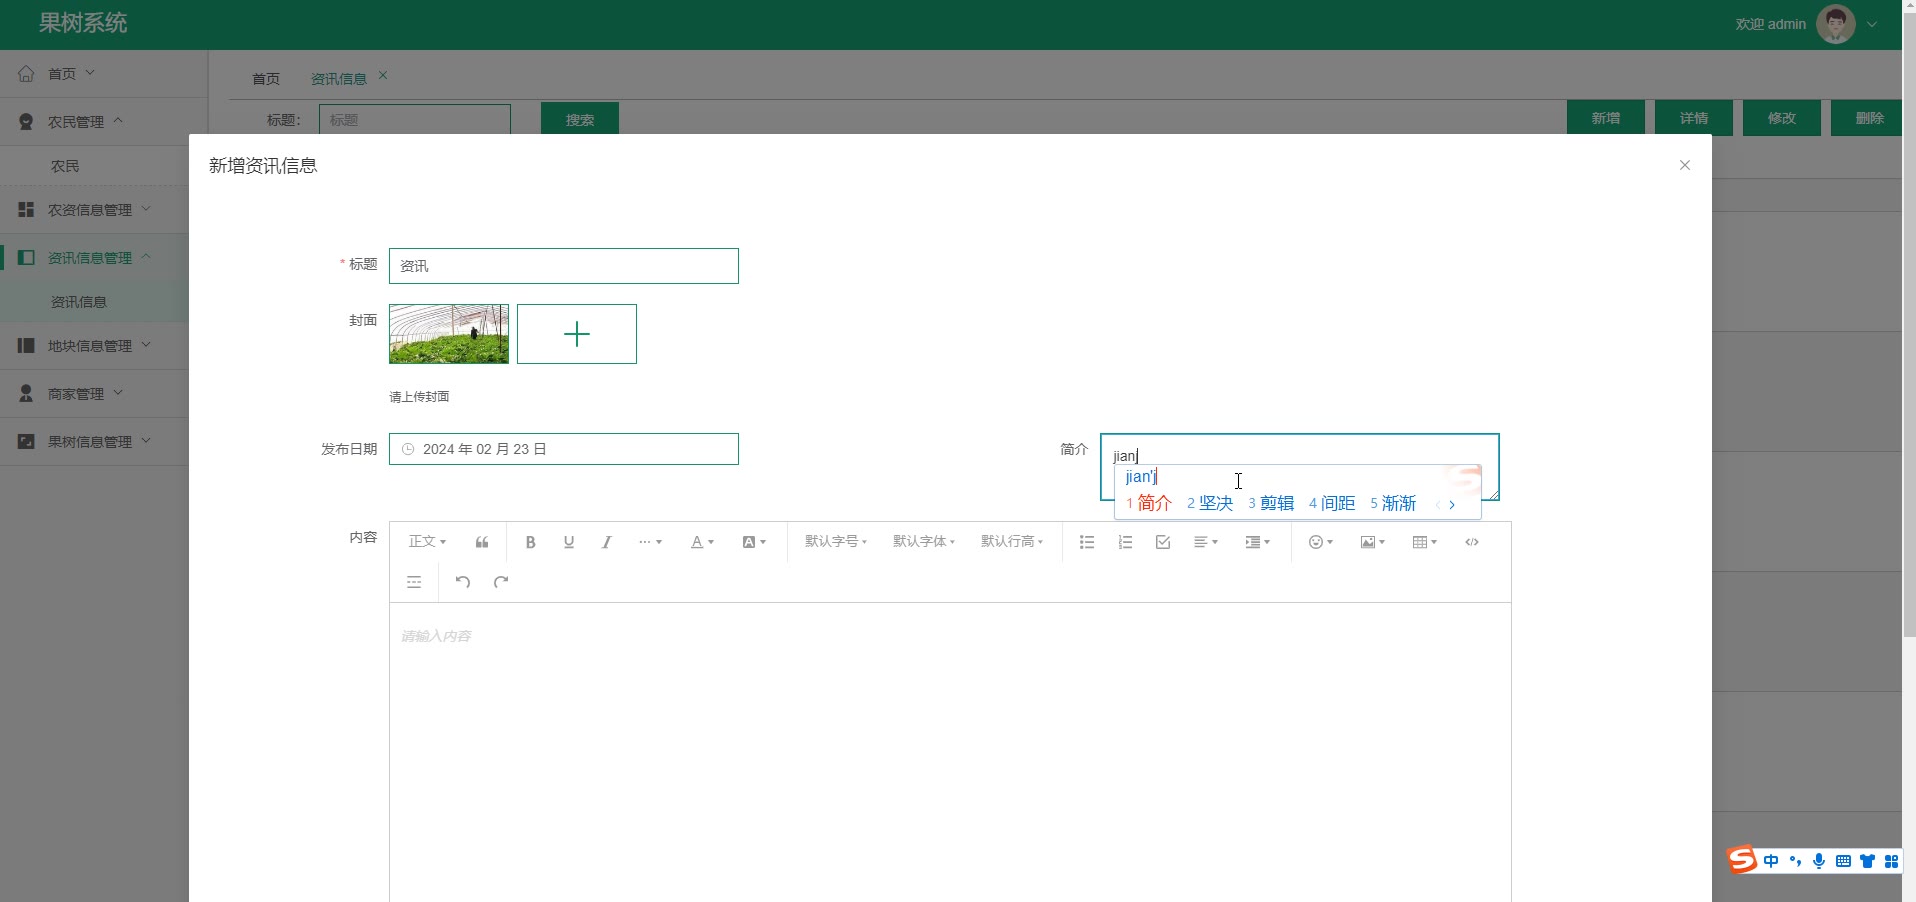Open the 发布日期 date picker
1916x902 pixels.
click(564, 449)
